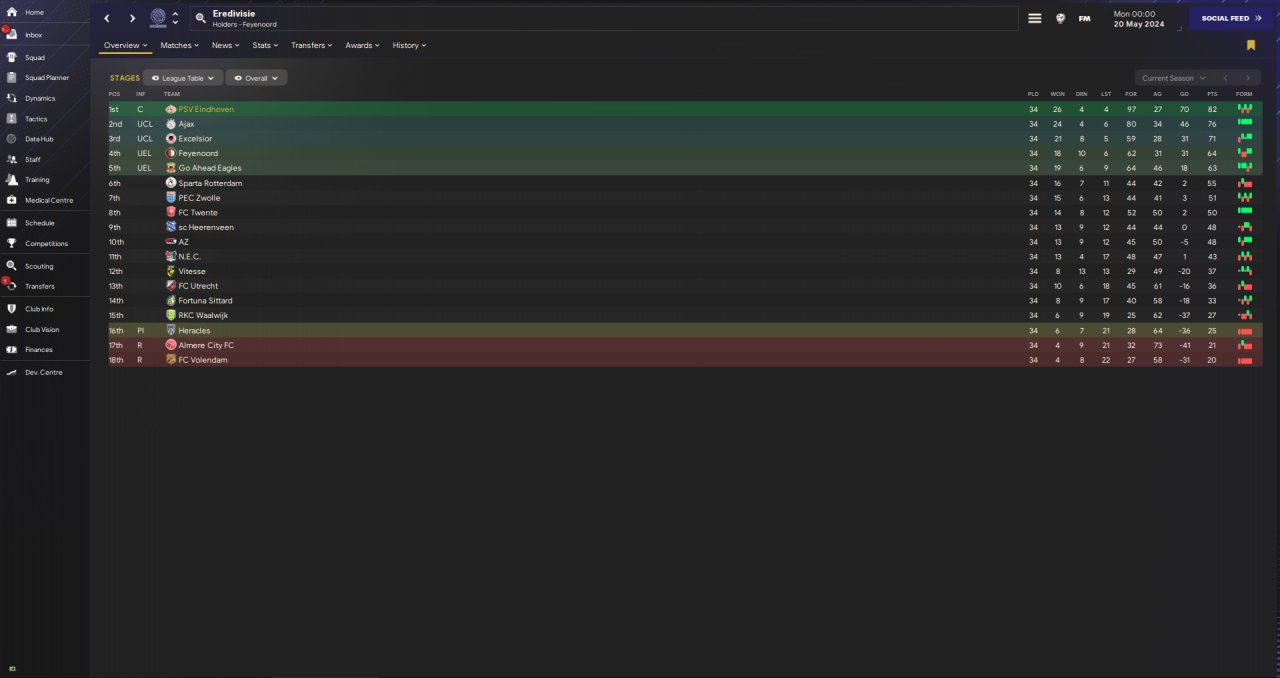
Task: Use the up/down chevrons beside the competition logo
Action: (176, 18)
